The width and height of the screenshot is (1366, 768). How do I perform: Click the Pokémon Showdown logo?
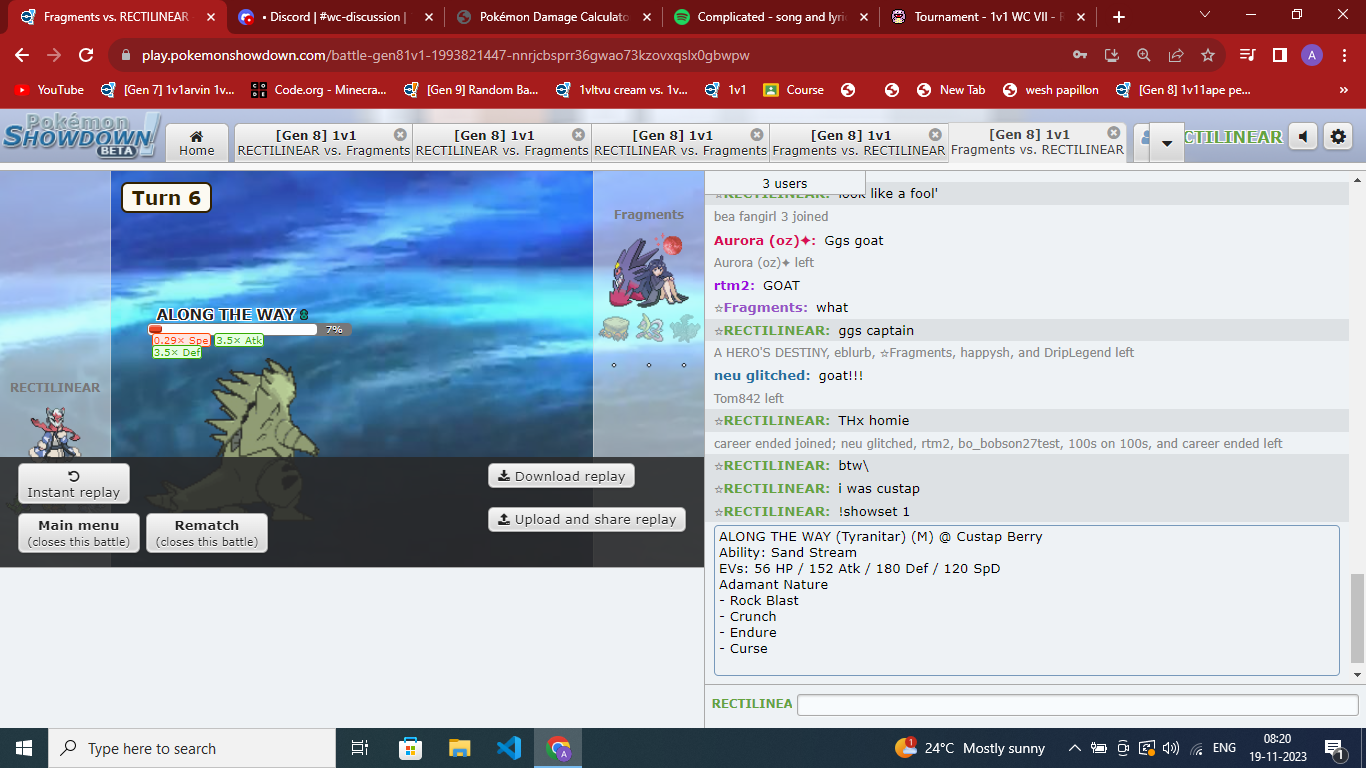coord(81,135)
